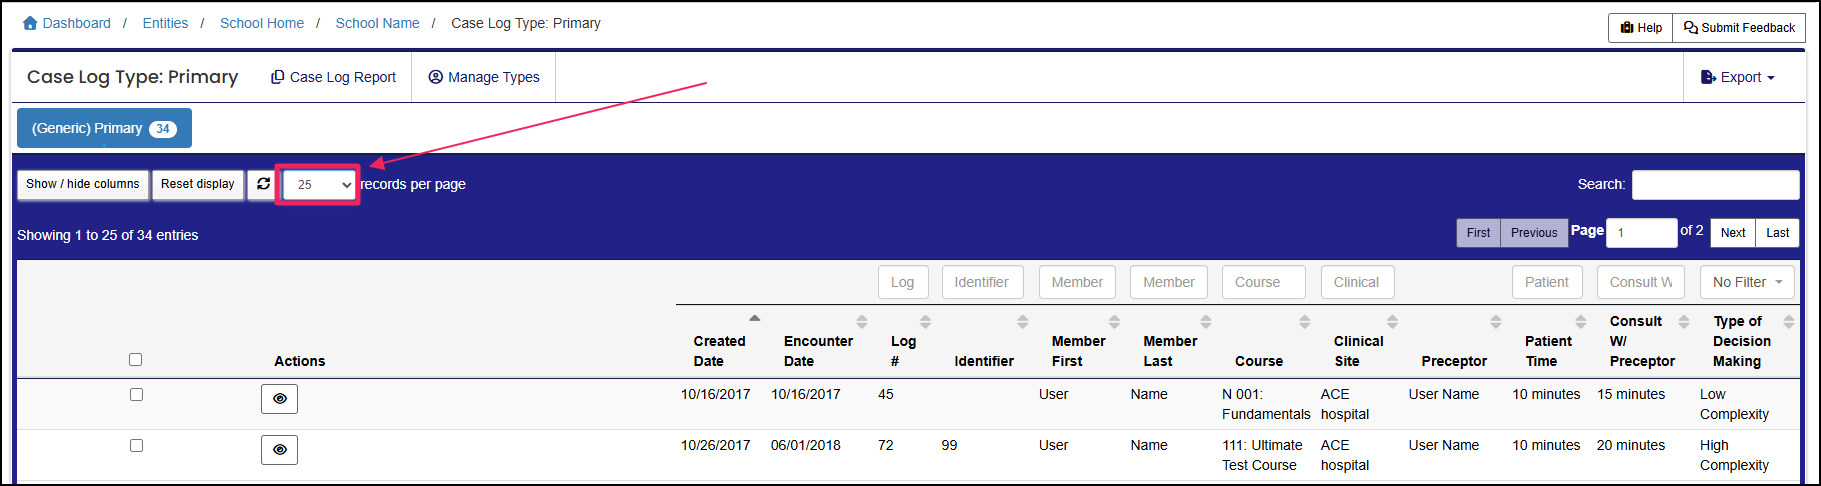Click identifier '99' cell
Viewport: 1821px width, 486px height.
pos(949,445)
